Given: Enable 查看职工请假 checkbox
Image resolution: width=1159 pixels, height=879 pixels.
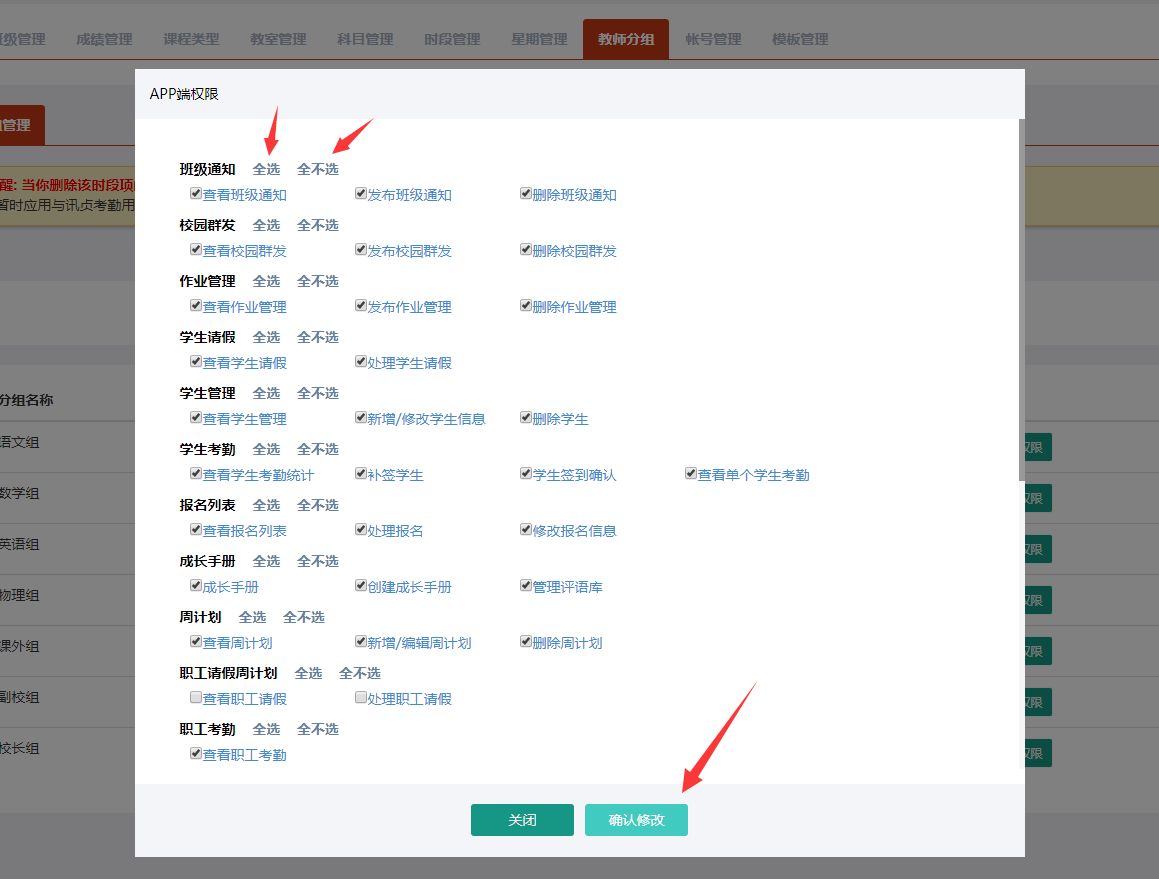Looking at the screenshot, I should coord(196,697).
